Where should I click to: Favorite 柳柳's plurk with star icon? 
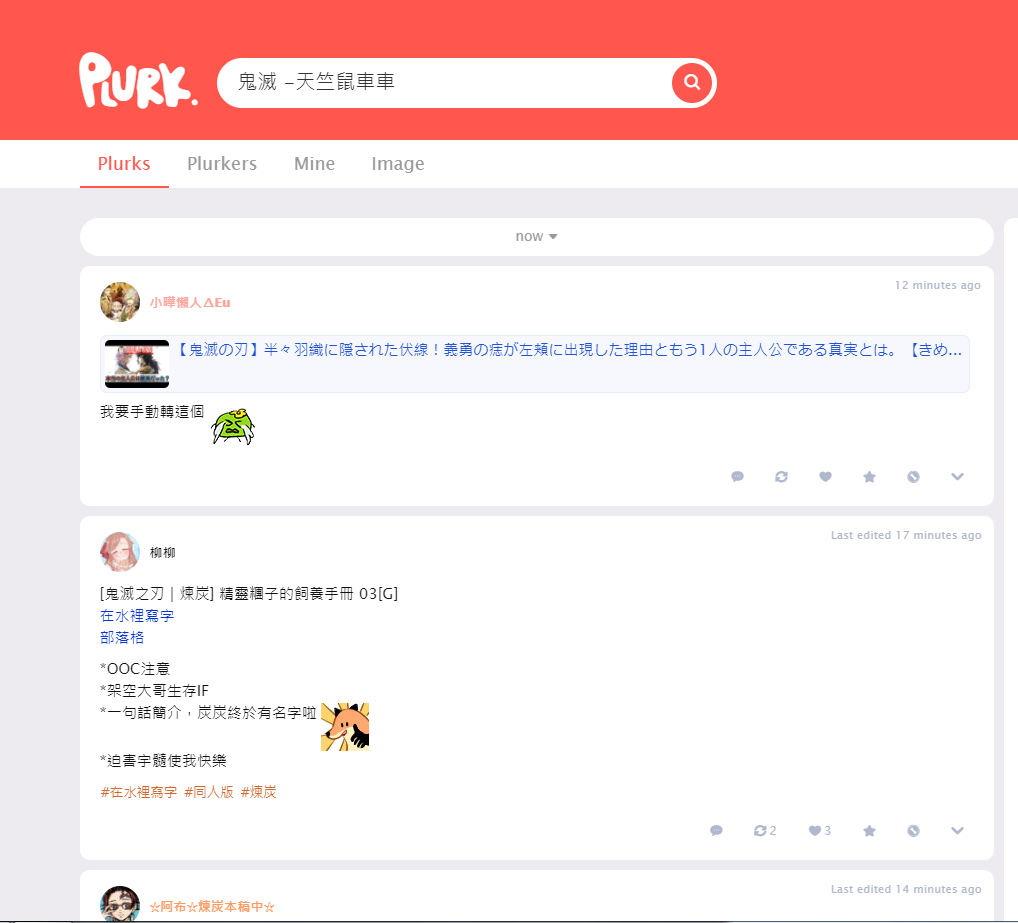tap(869, 830)
